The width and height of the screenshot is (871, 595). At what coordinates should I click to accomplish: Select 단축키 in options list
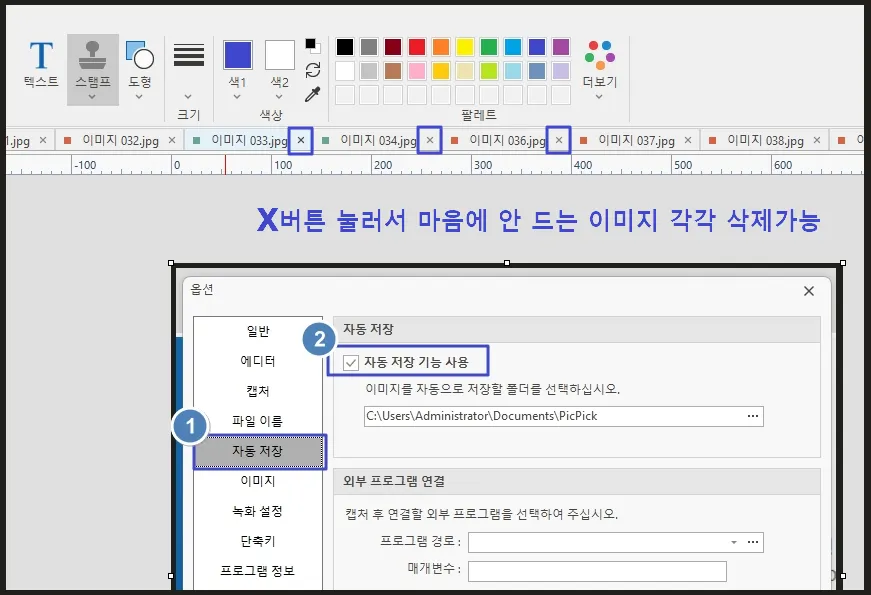pyautogui.click(x=258, y=541)
